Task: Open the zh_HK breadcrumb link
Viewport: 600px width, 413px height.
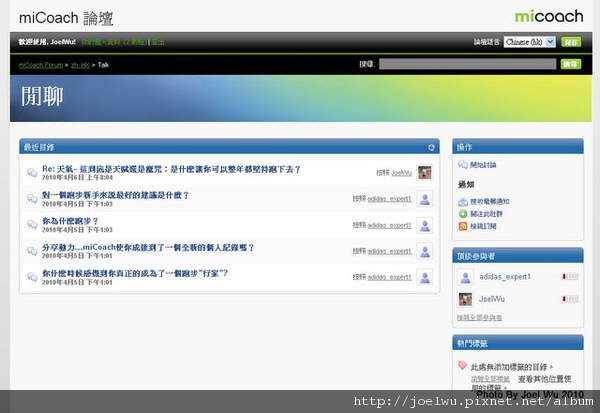Action: 80,65
